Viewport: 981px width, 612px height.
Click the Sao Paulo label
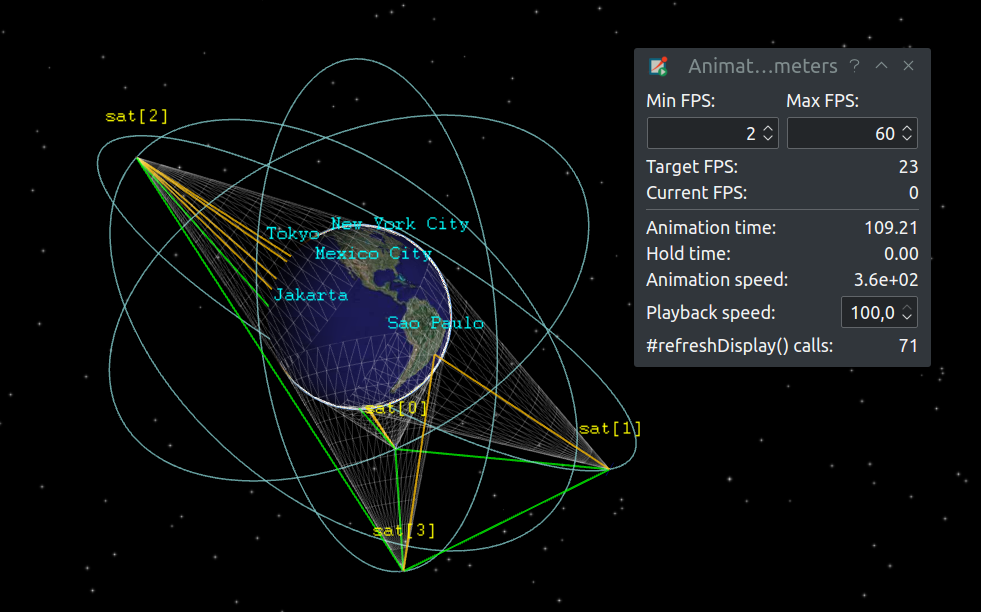click(x=436, y=323)
